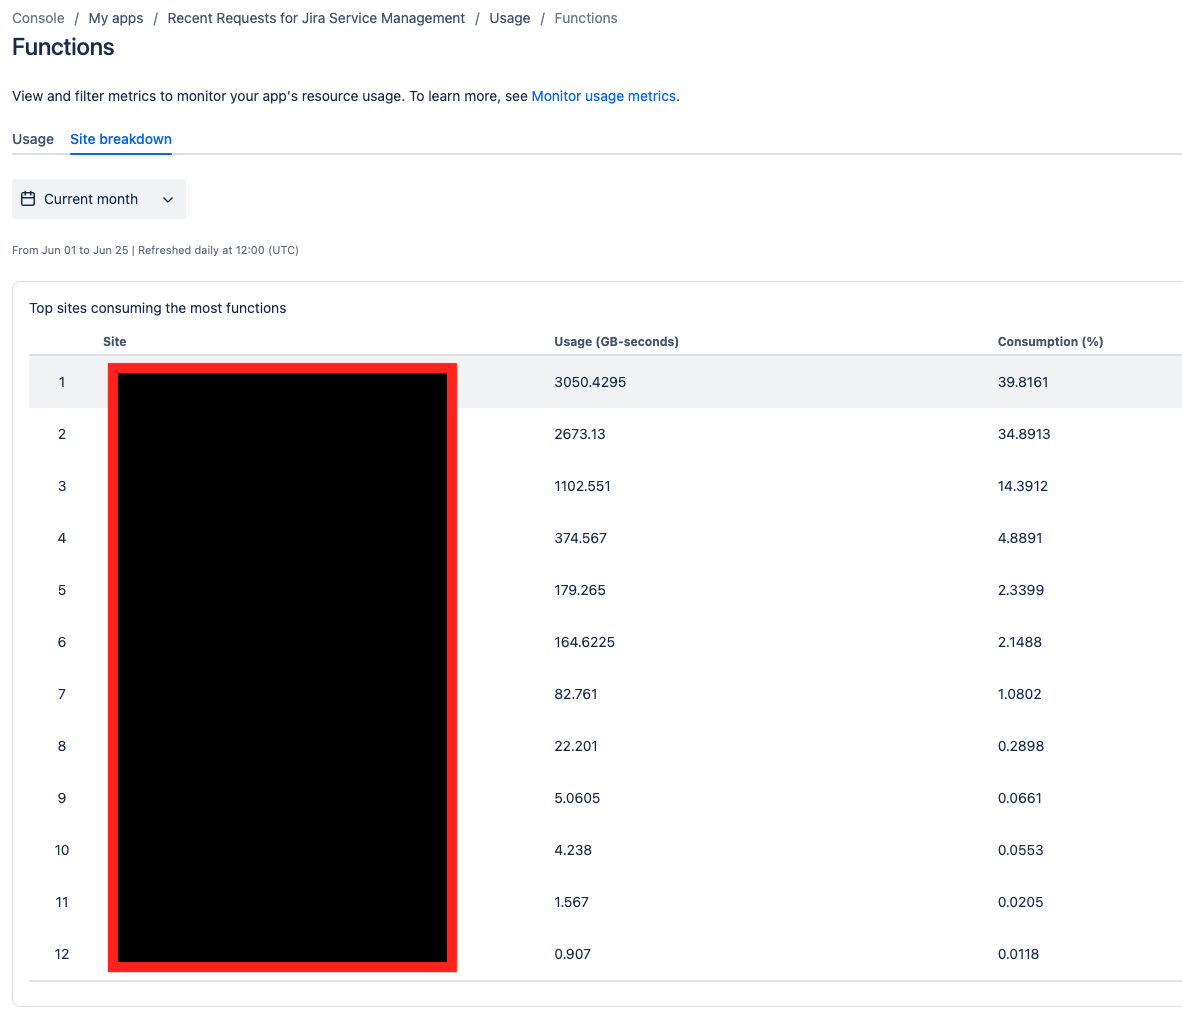Click consumption value 0.0205
Screen dimensions: 1182x1013
[1021, 902]
